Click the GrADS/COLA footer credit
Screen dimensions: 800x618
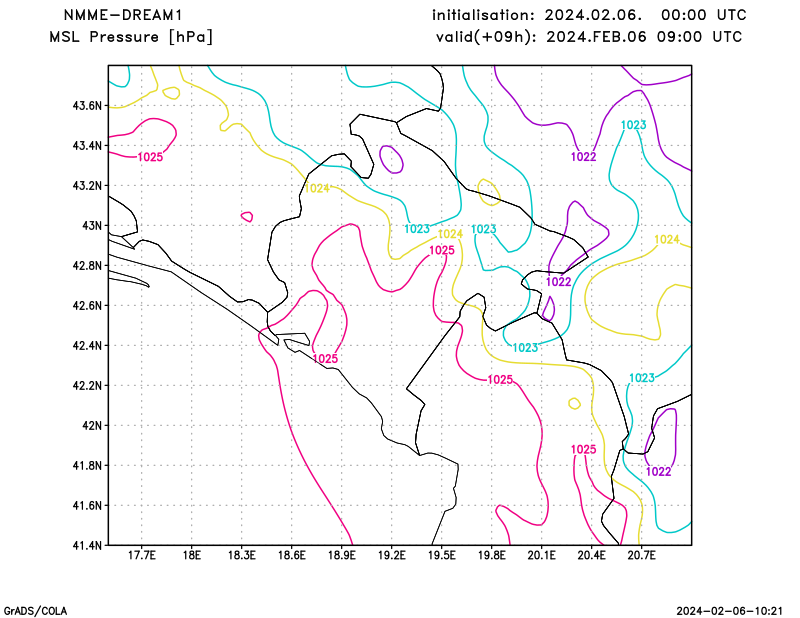click(35, 611)
